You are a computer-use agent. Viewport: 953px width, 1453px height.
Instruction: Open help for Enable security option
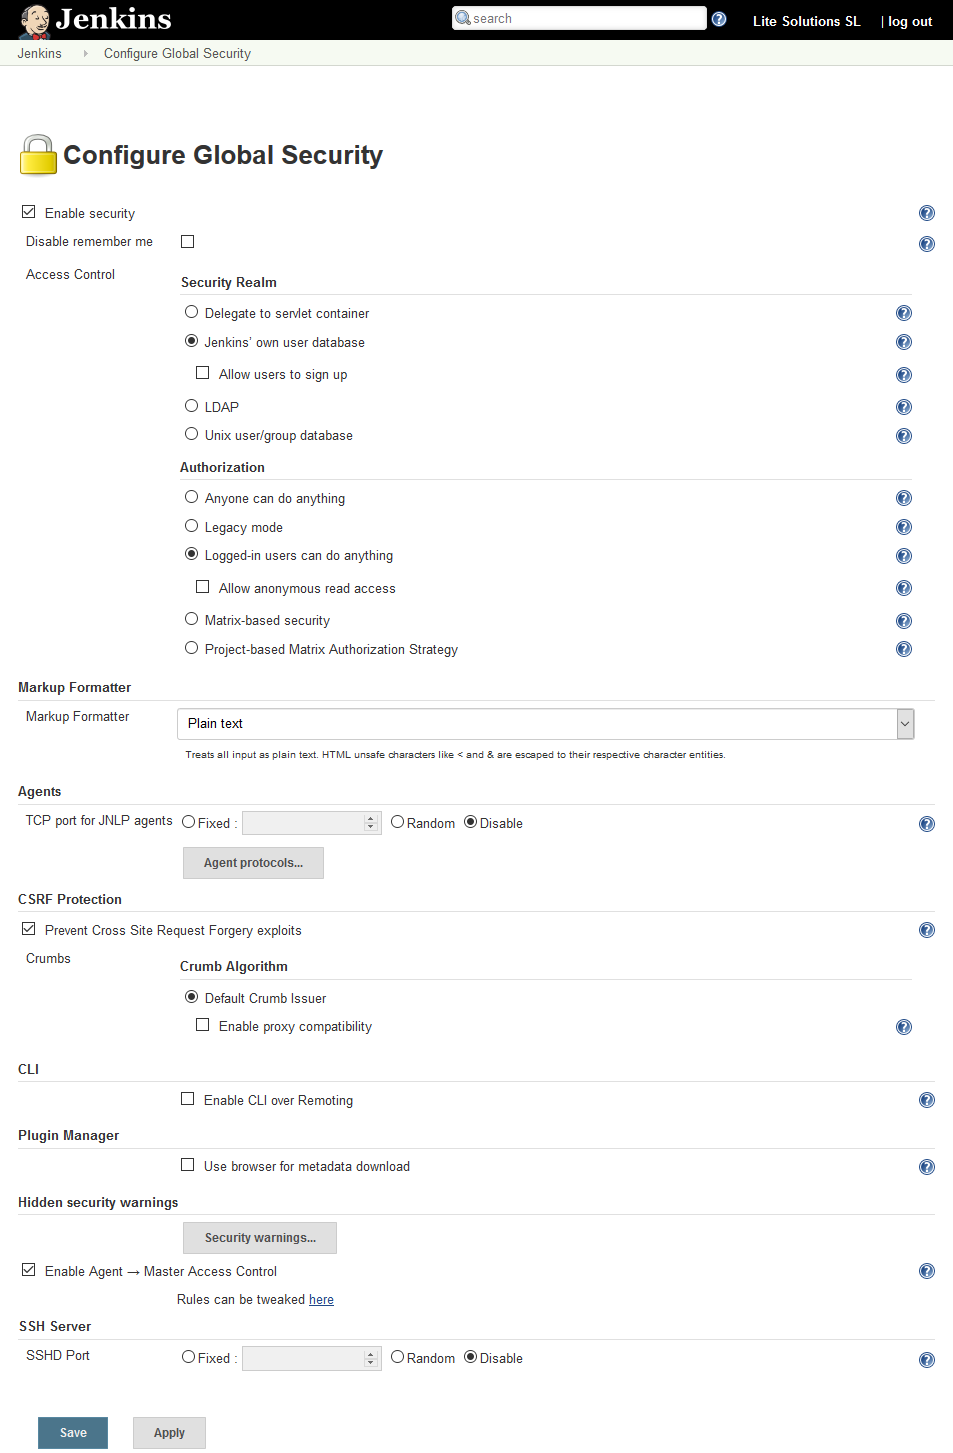[927, 213]
